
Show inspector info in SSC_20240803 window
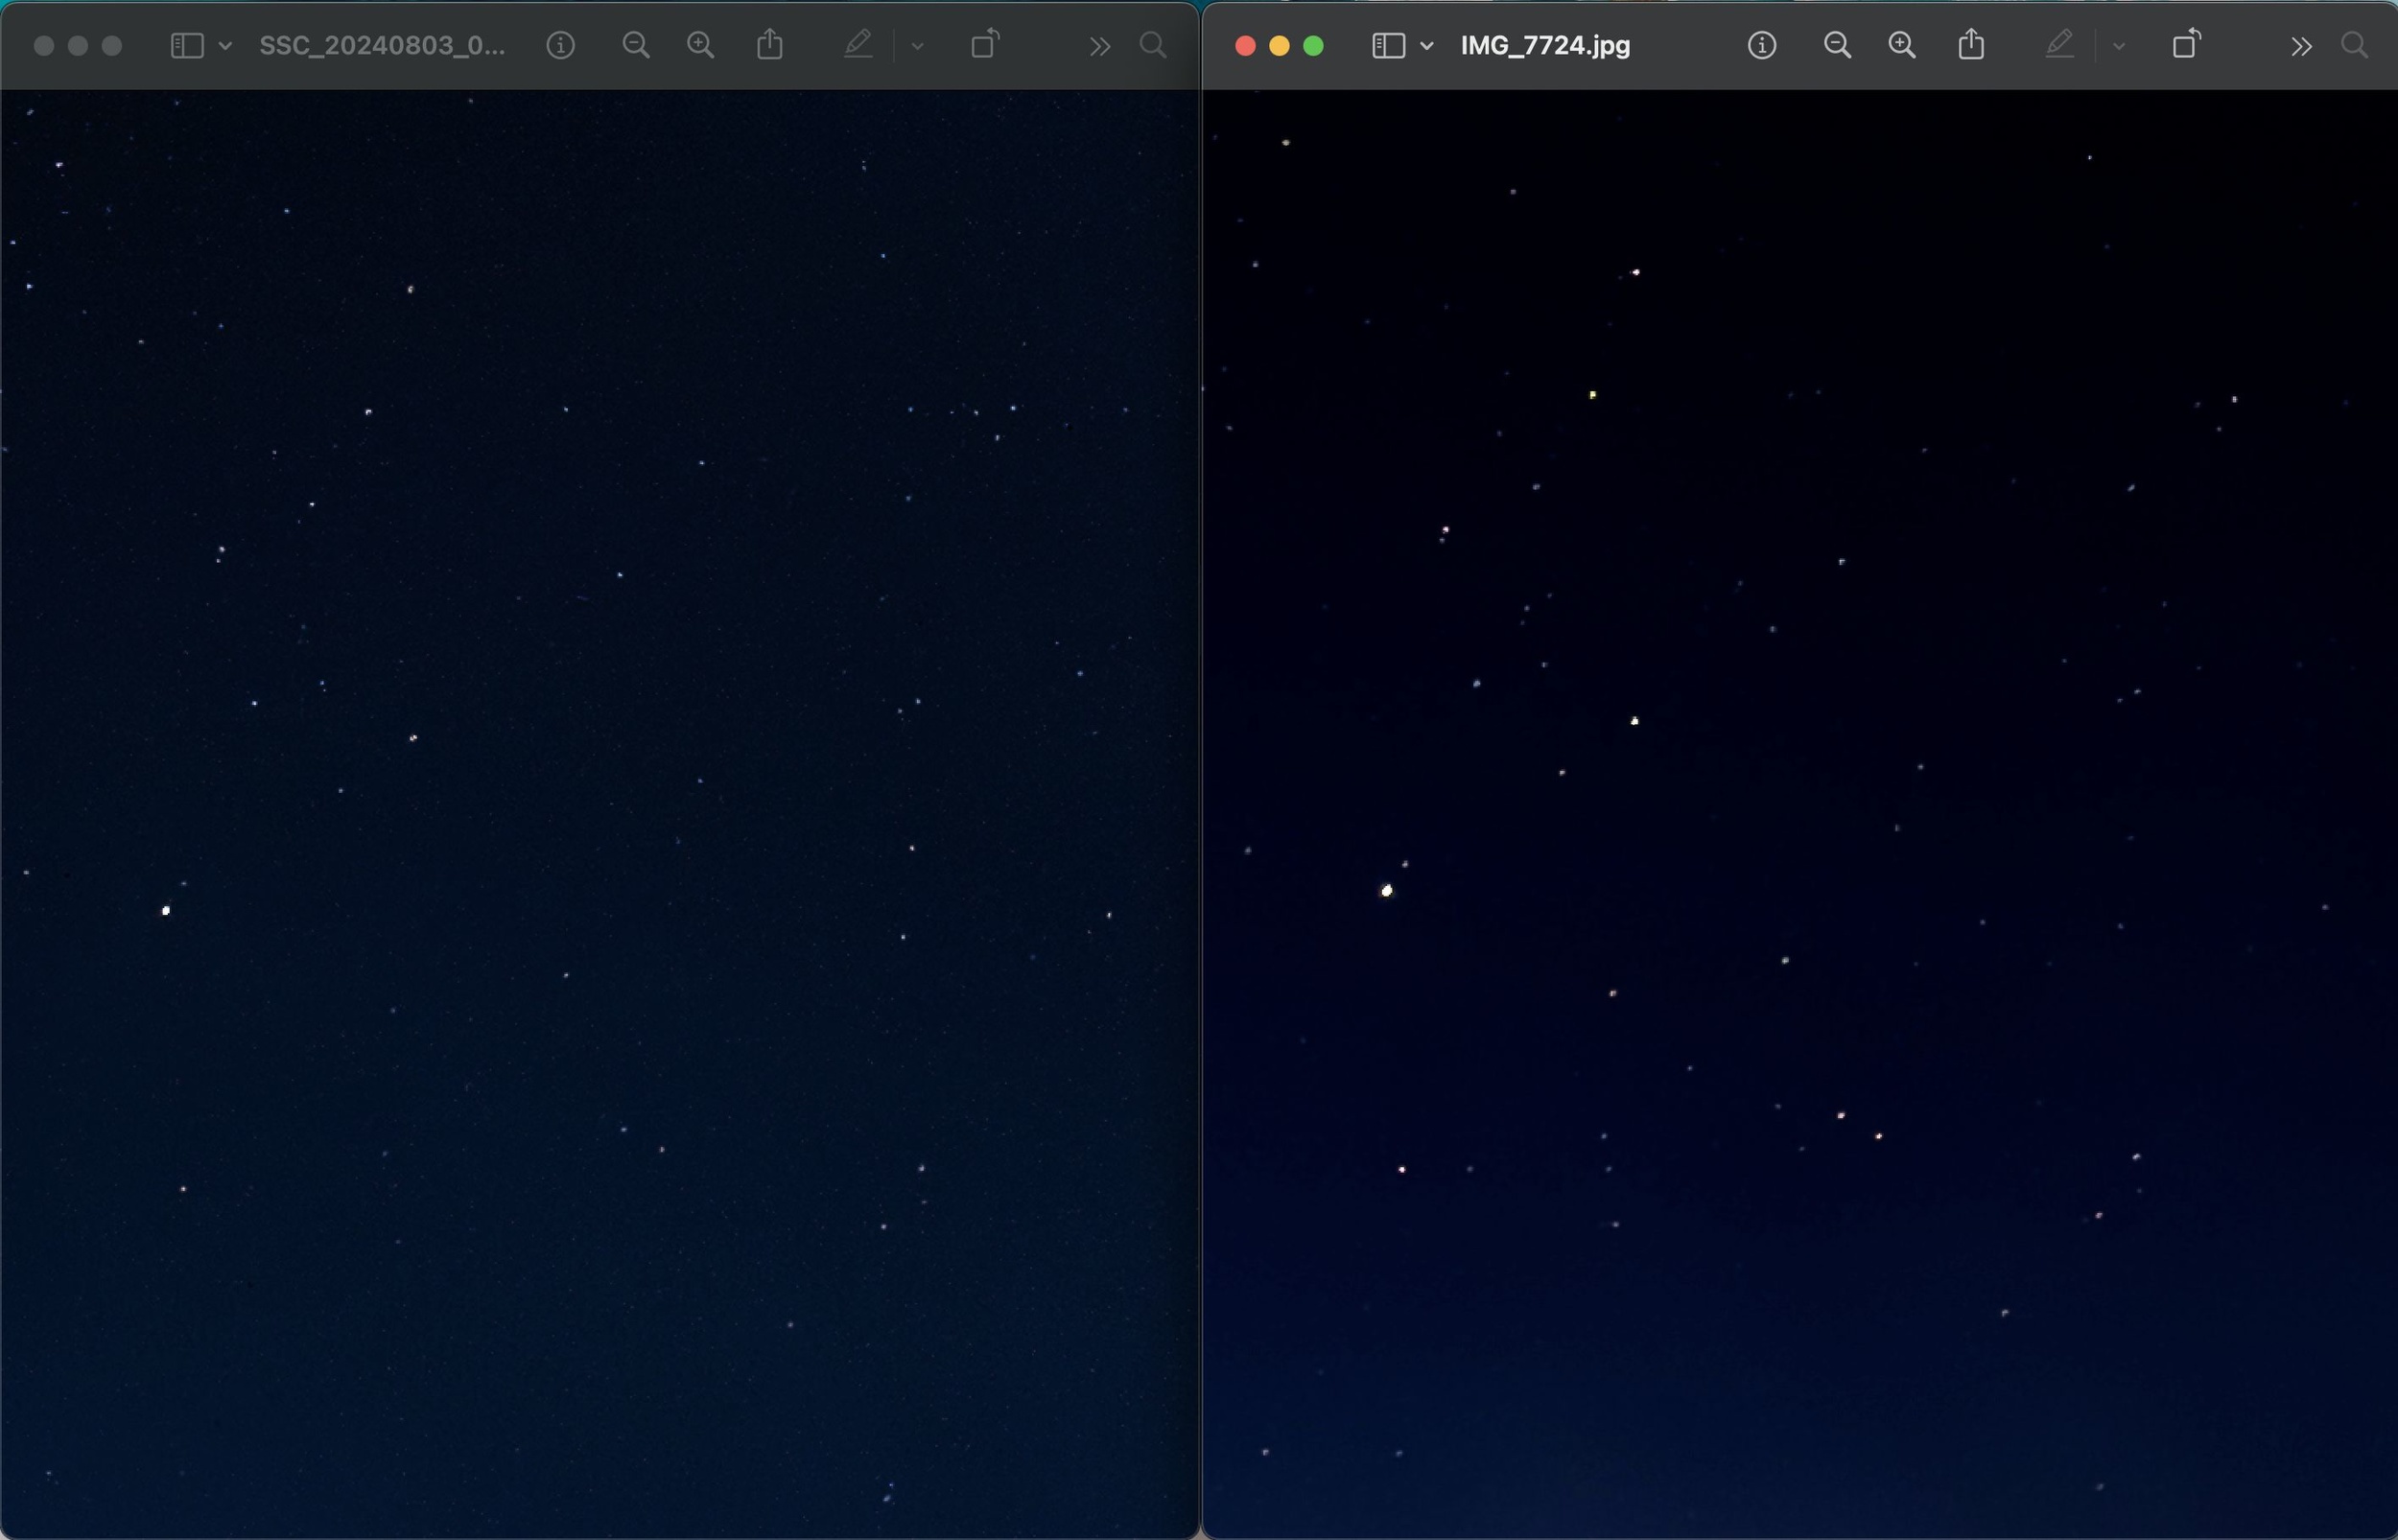pyautogui.click(x=560, y=45)
